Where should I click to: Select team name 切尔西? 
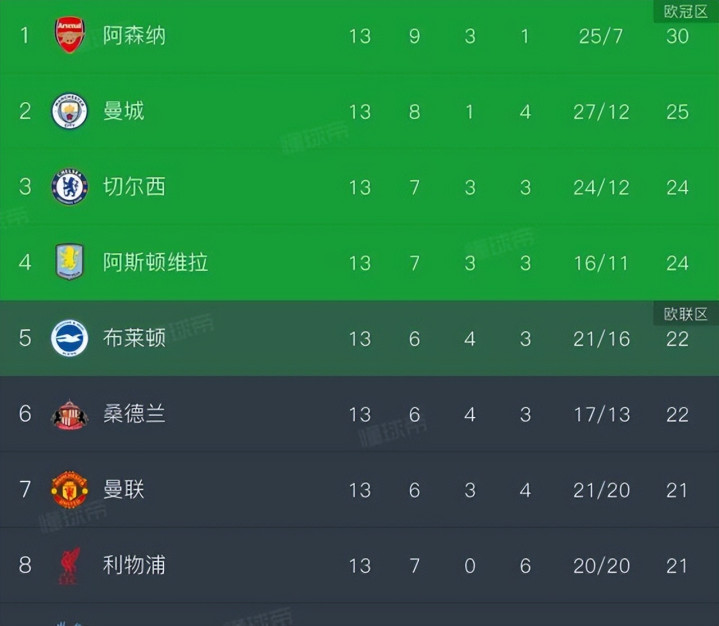point(134,187)
